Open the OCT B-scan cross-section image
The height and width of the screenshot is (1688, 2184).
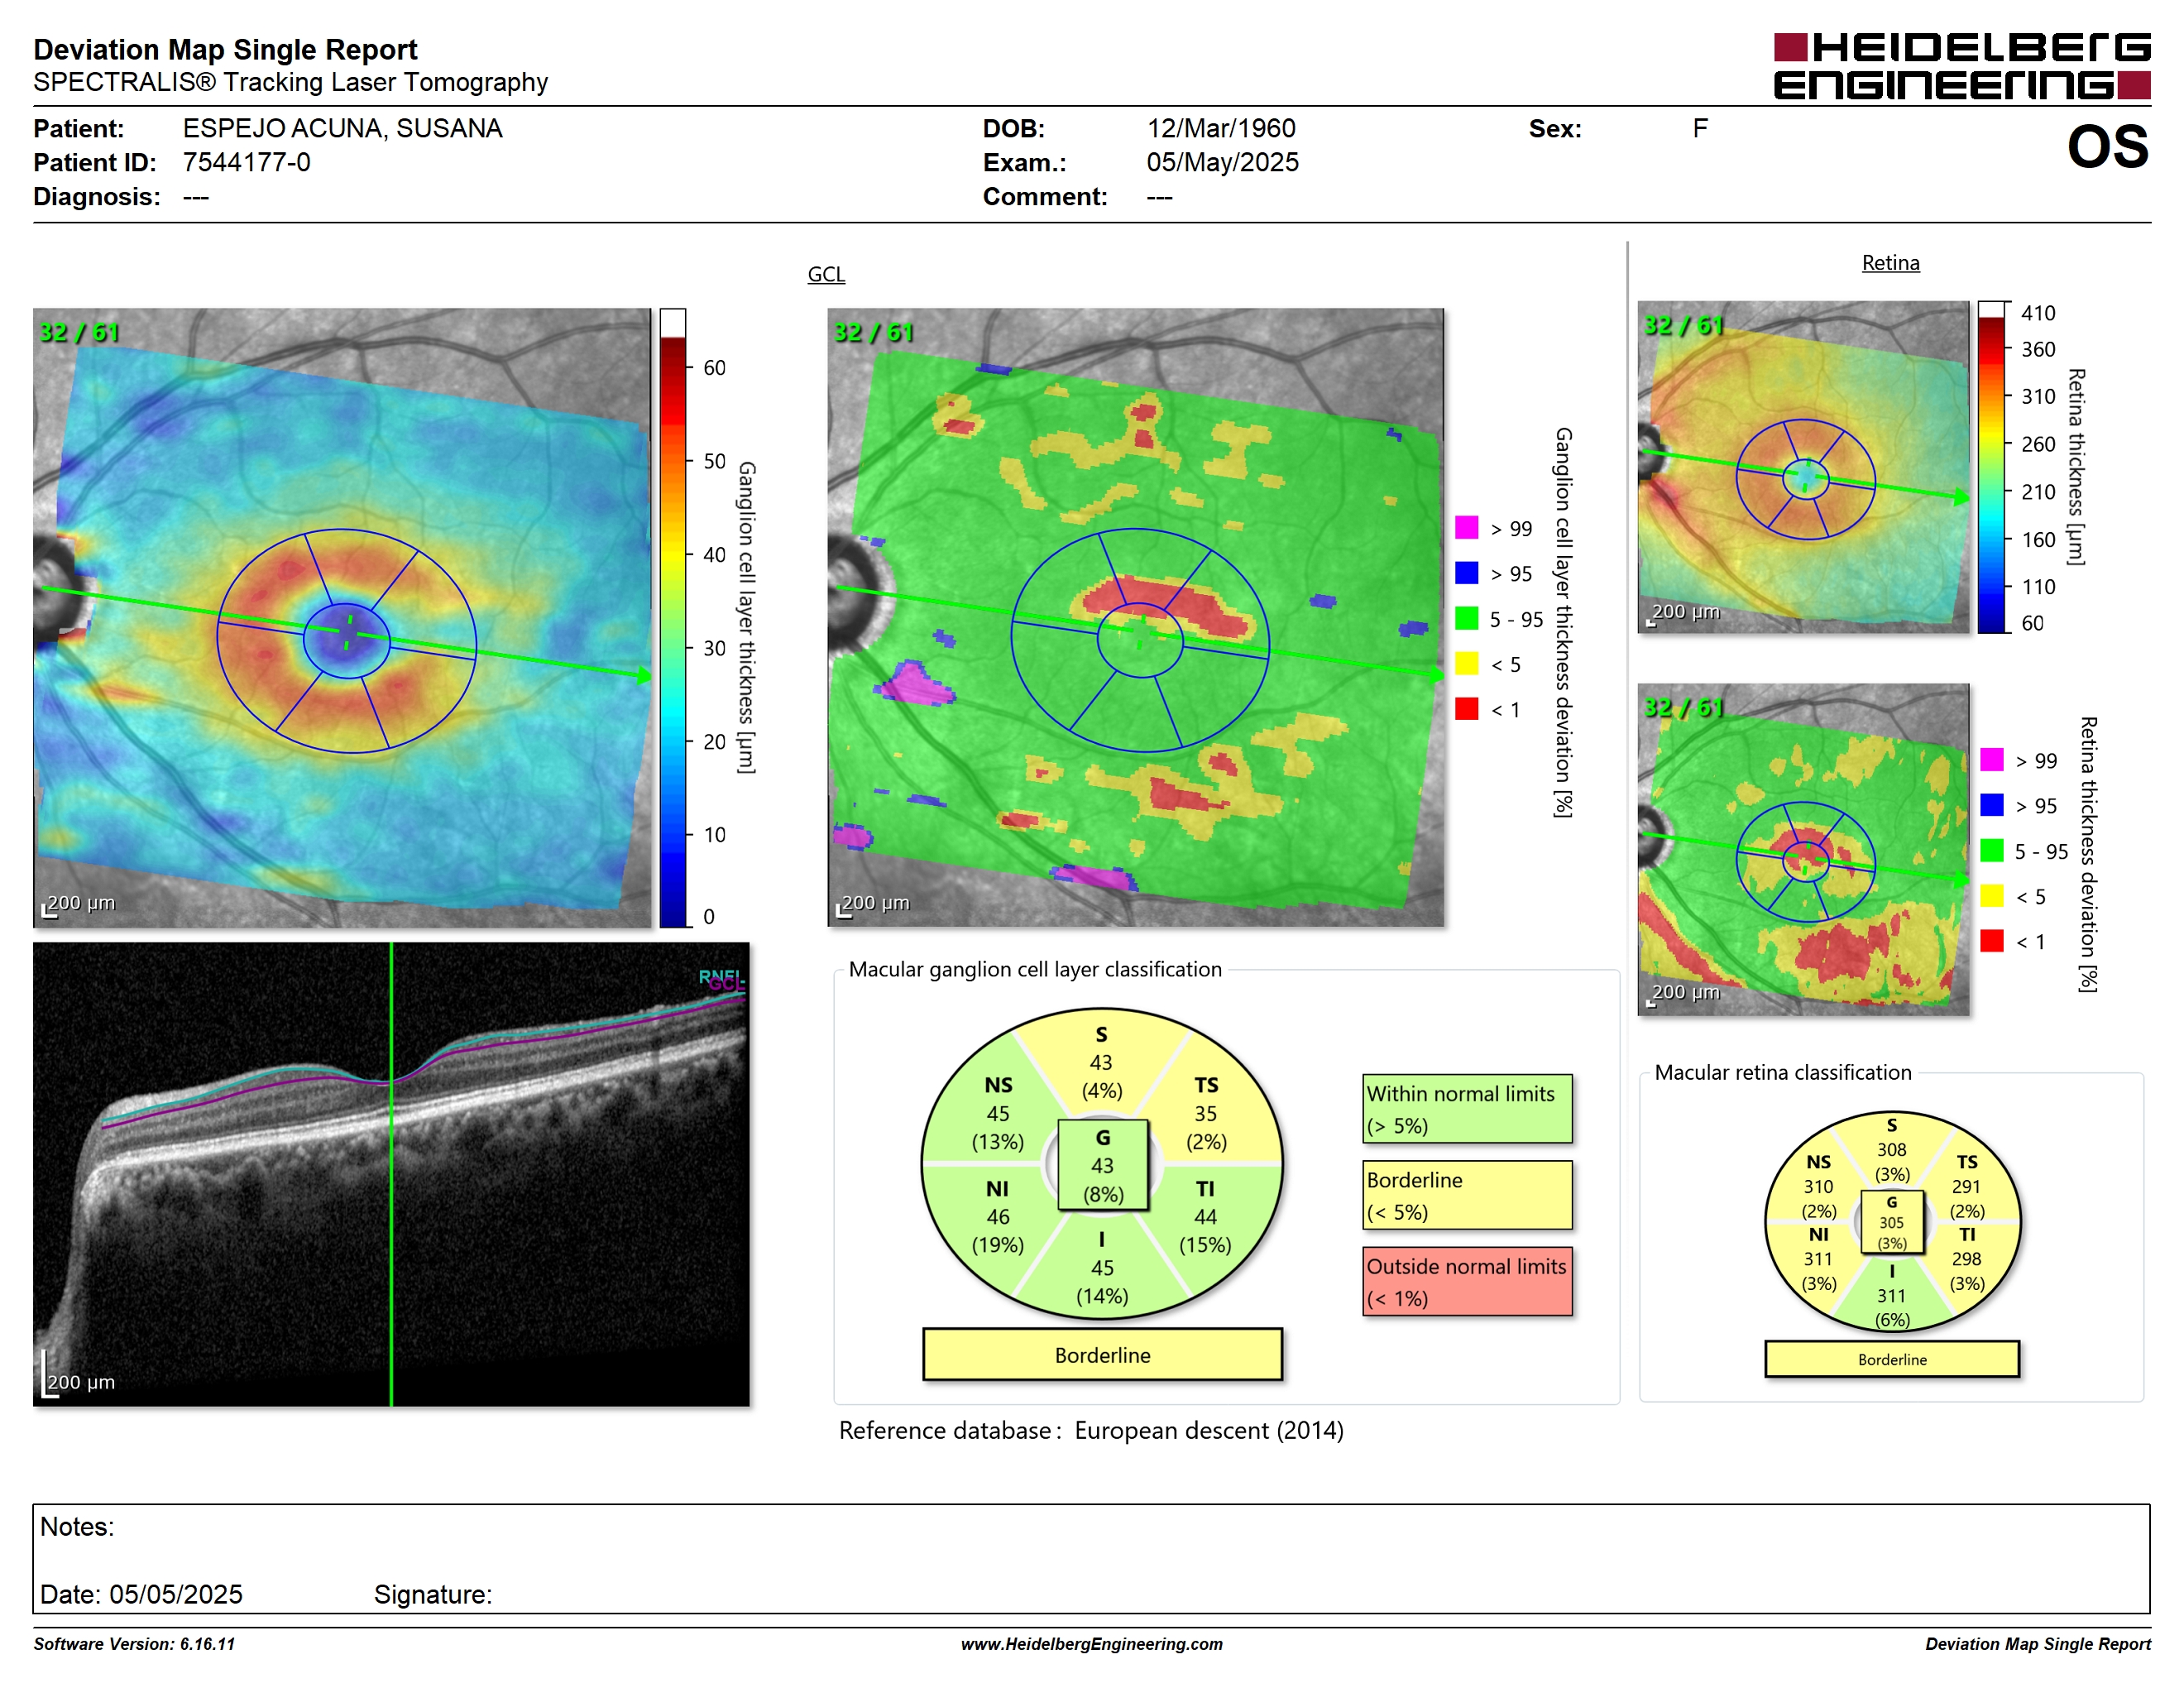click(391, 1174)
